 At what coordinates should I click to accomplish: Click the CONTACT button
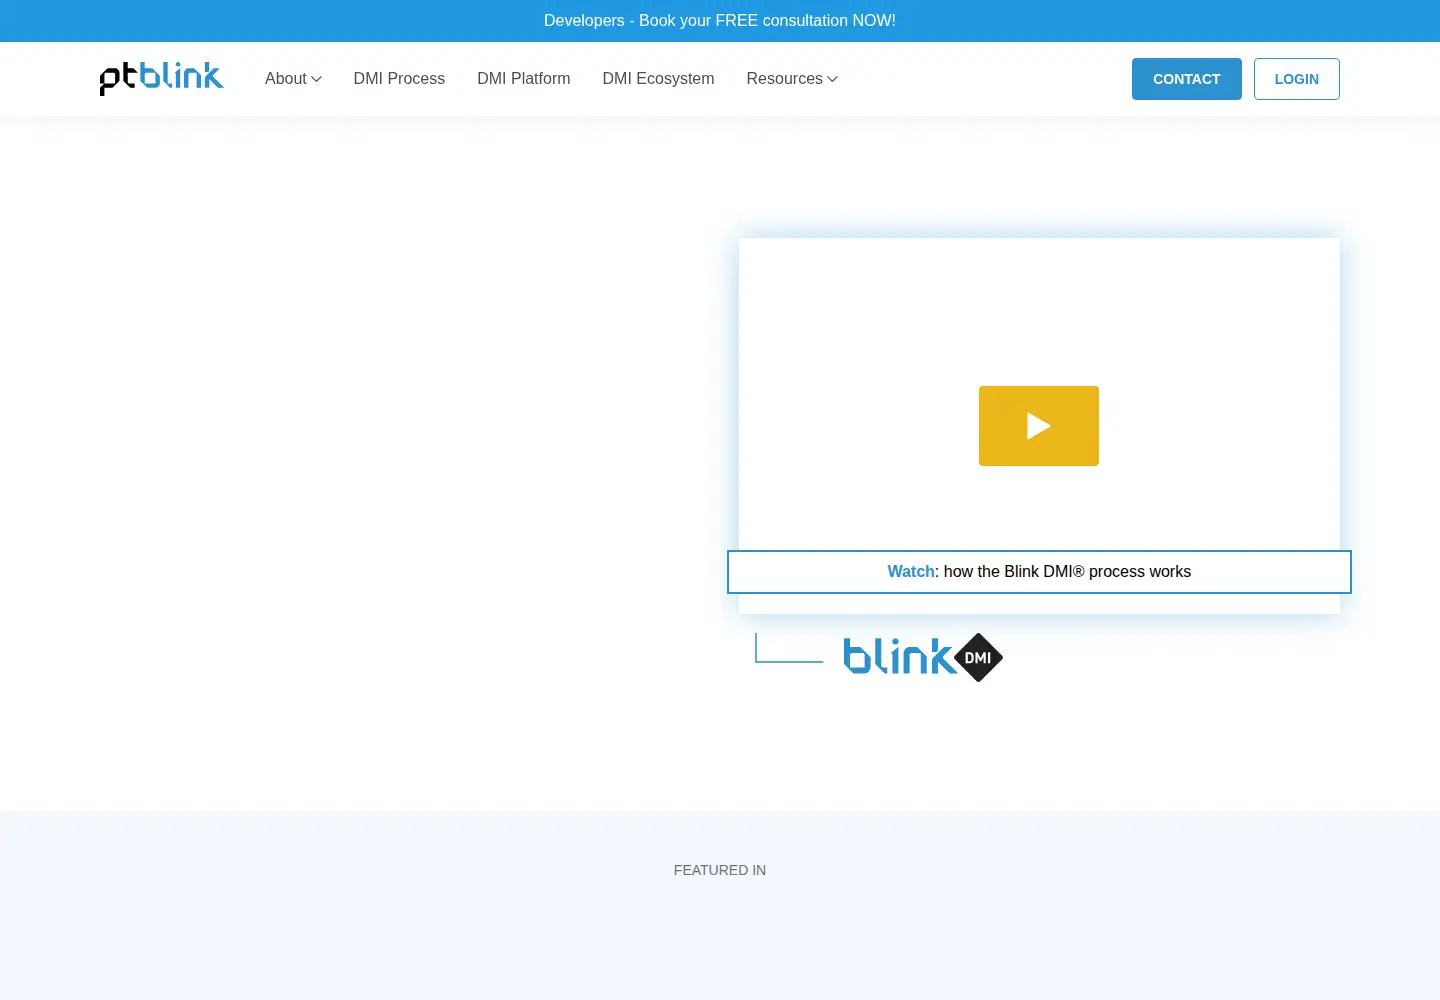(x=1186, y=79)
